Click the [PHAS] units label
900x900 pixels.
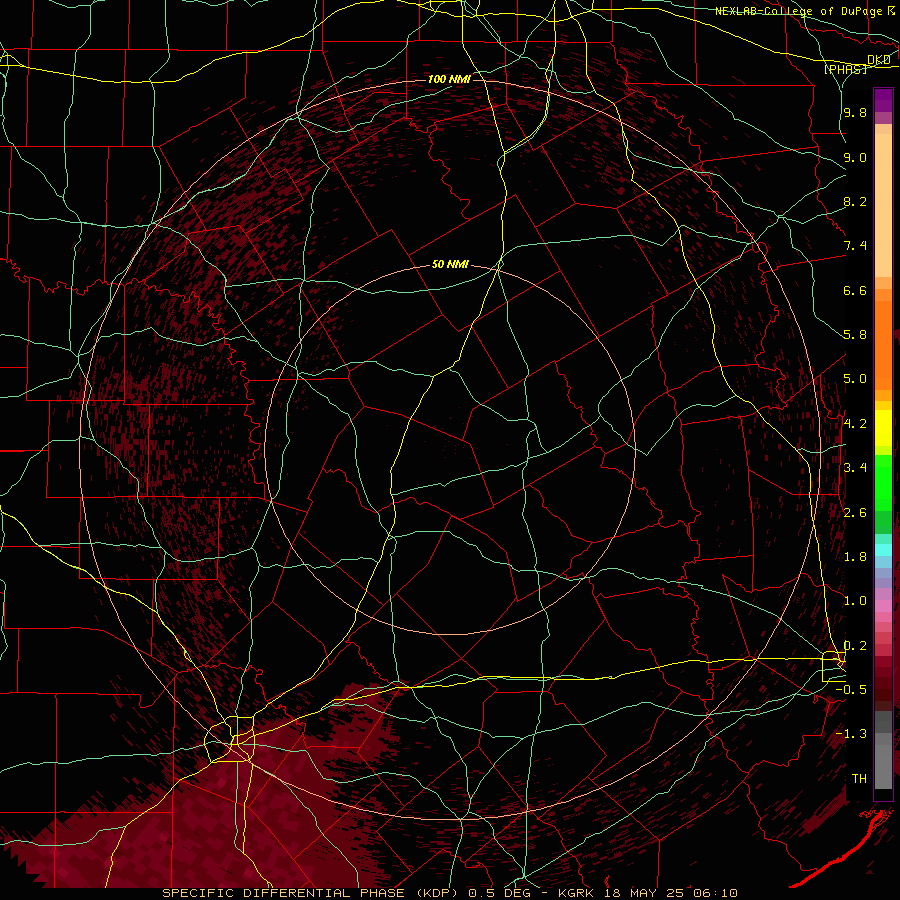pos(845,69)
